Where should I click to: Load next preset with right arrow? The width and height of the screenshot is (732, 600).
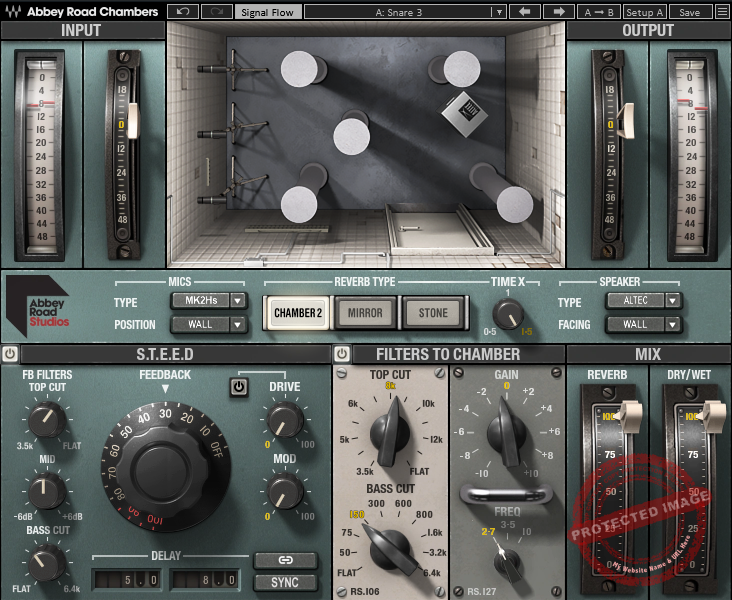[559, 12]
